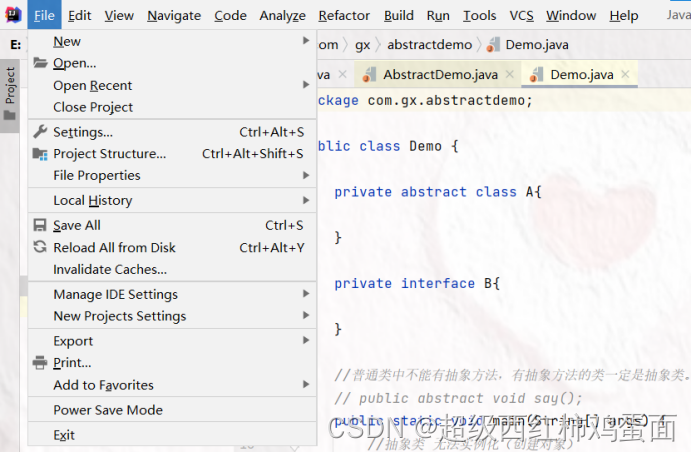Open the VCS menu

coord(521,15)
